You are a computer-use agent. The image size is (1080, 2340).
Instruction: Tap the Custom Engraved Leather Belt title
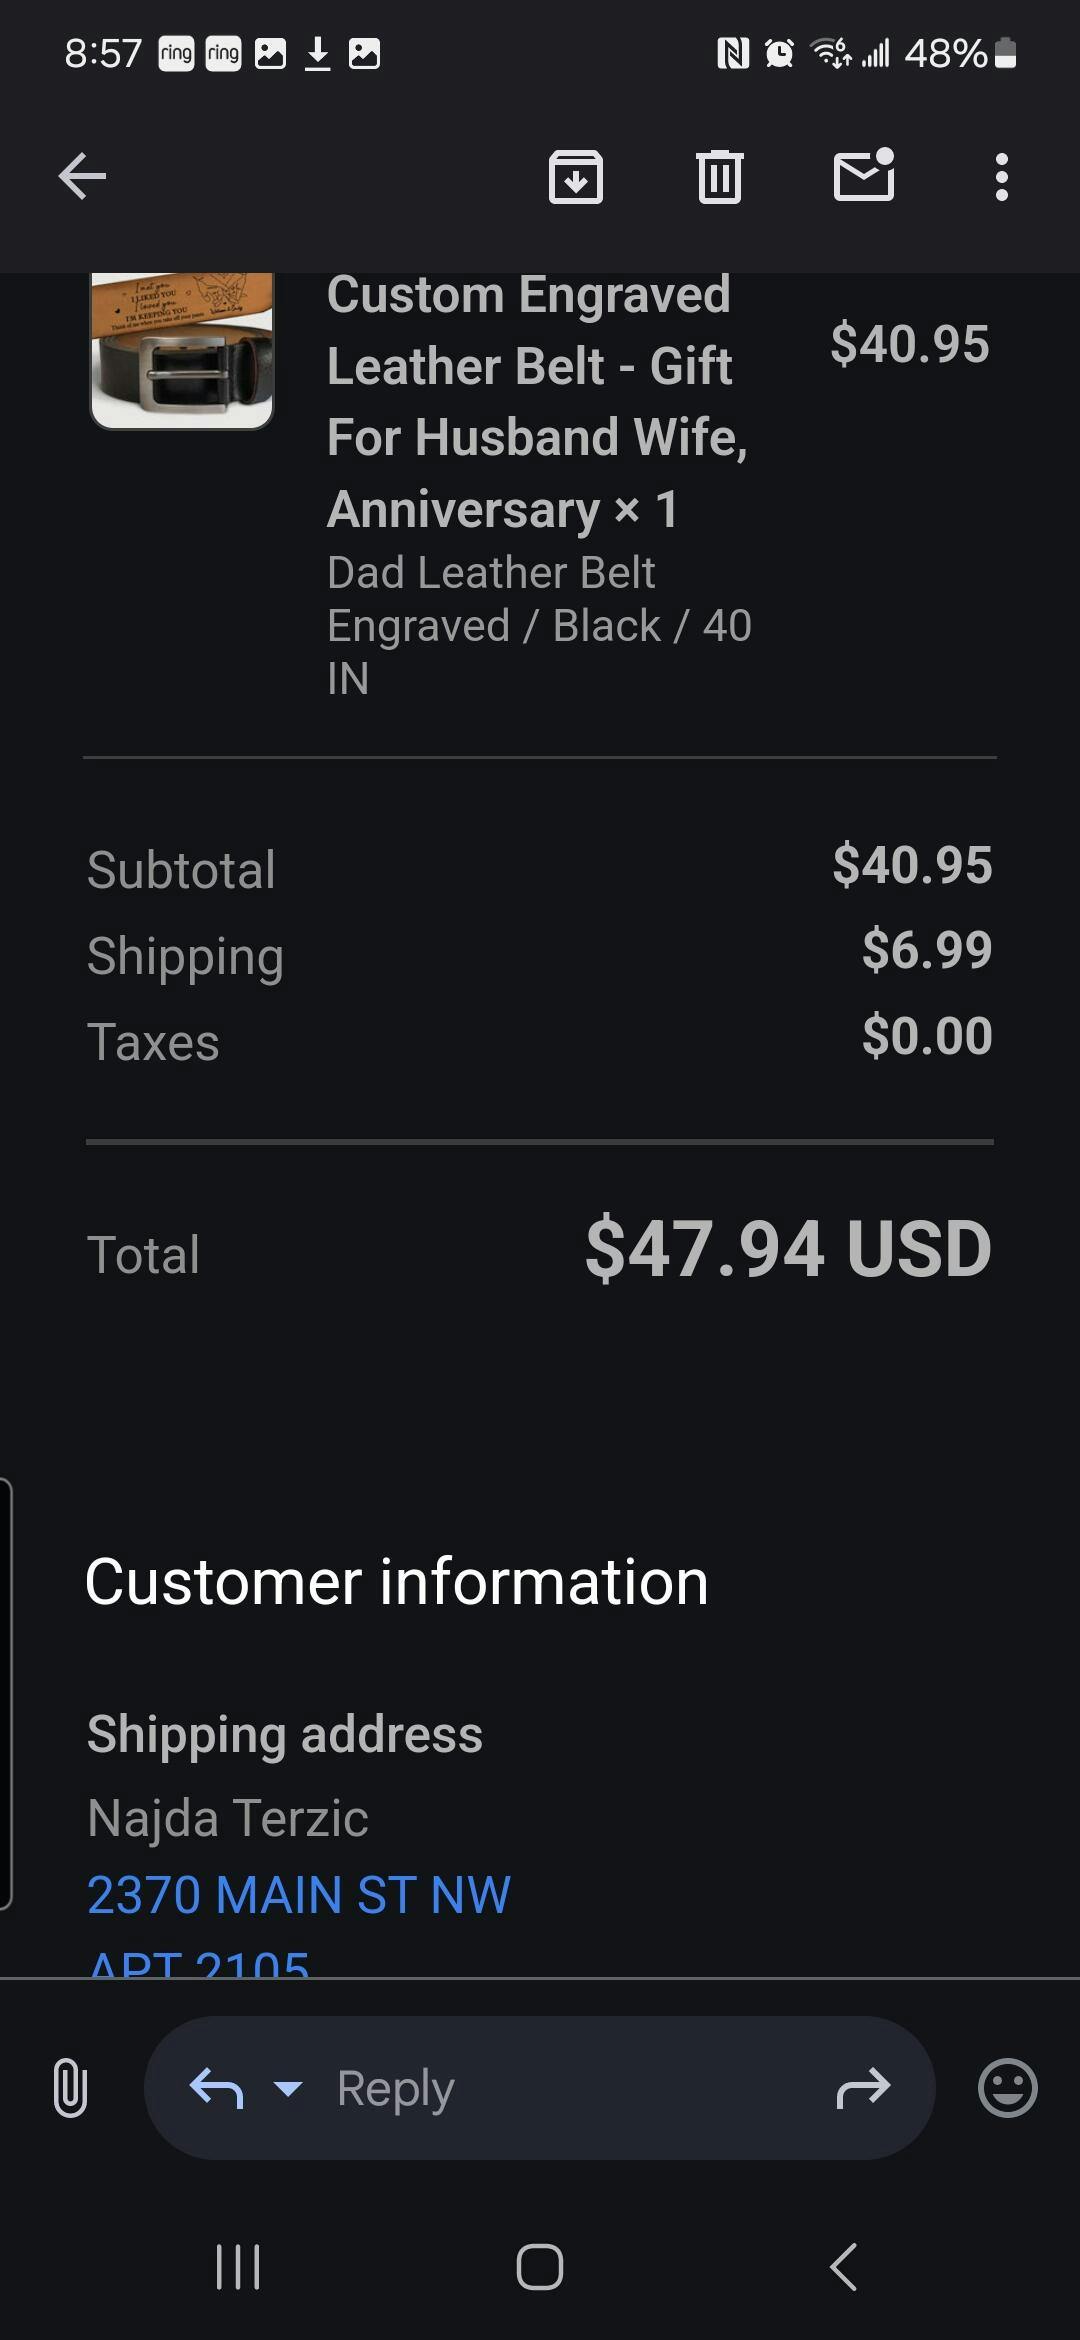tap(536, 402)
